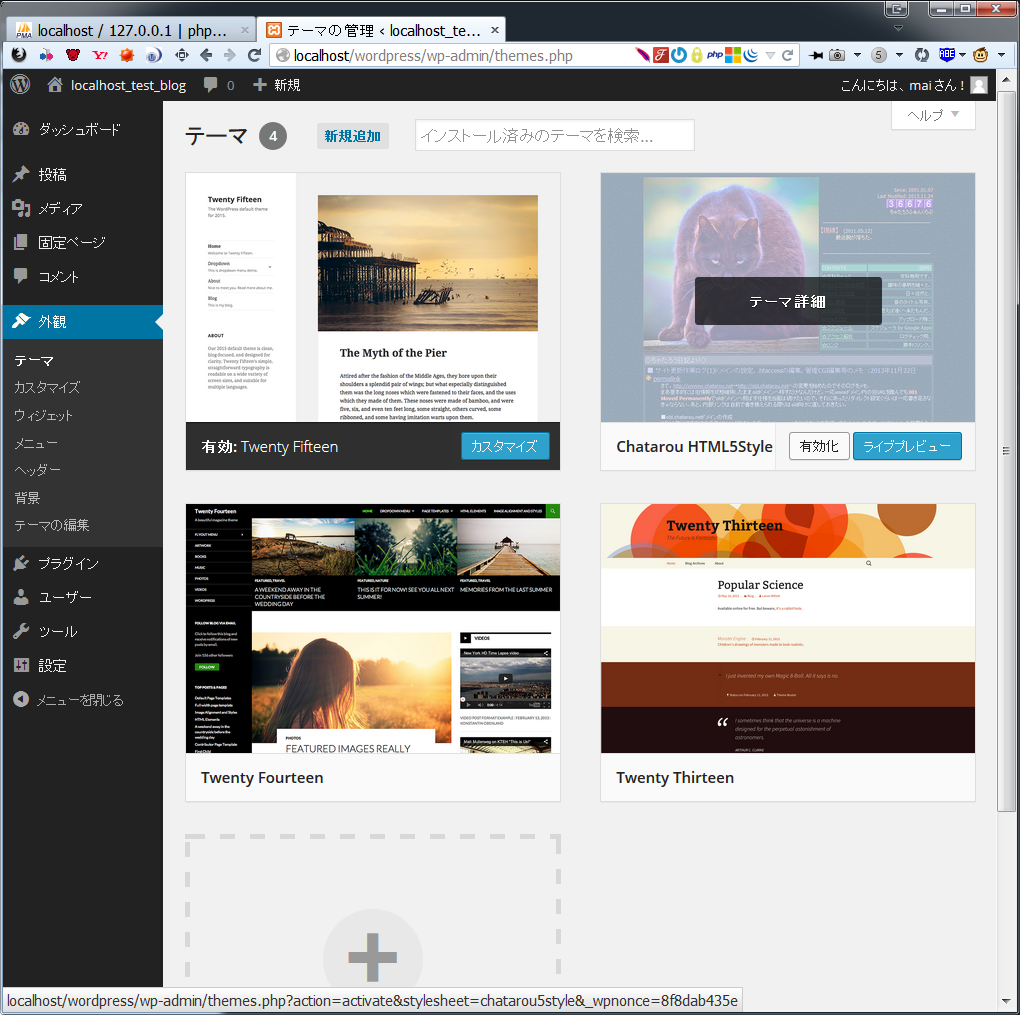The width and height of the screenshot is (1020, 1015).
Task: Go forward with the browser arrow
Action: pyautogui.click(x=230, y=55)
